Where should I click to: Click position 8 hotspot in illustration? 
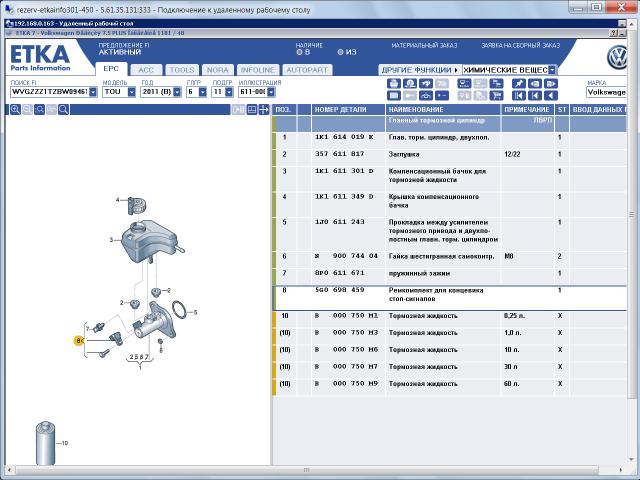pos(78,340)
